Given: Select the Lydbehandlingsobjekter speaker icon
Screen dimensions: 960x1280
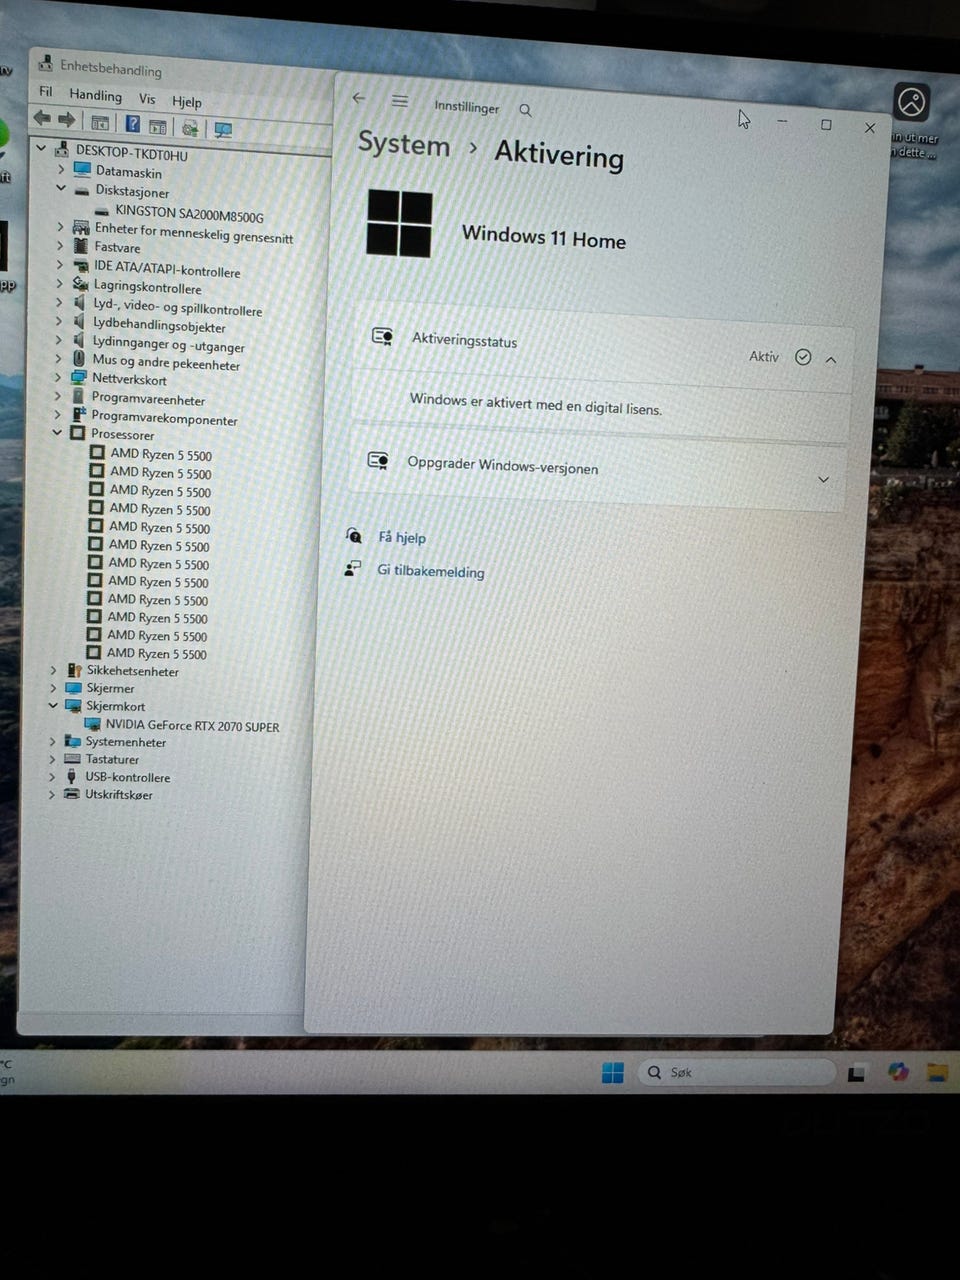Looking at the screenshot, I should [x=79, y=323].
